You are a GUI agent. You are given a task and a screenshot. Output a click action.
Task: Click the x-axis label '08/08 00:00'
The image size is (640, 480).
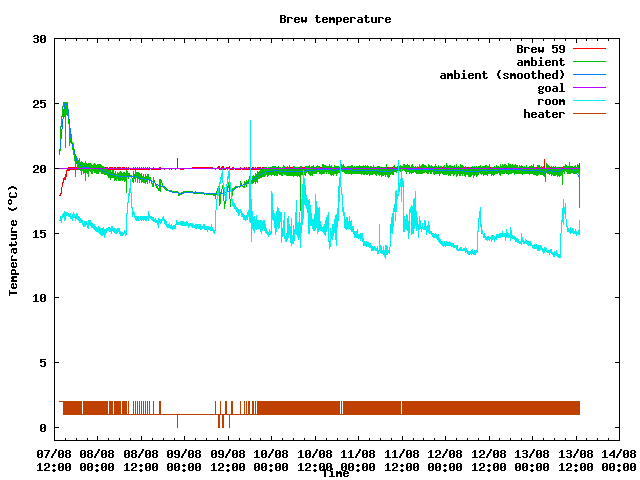coord(97,460)
